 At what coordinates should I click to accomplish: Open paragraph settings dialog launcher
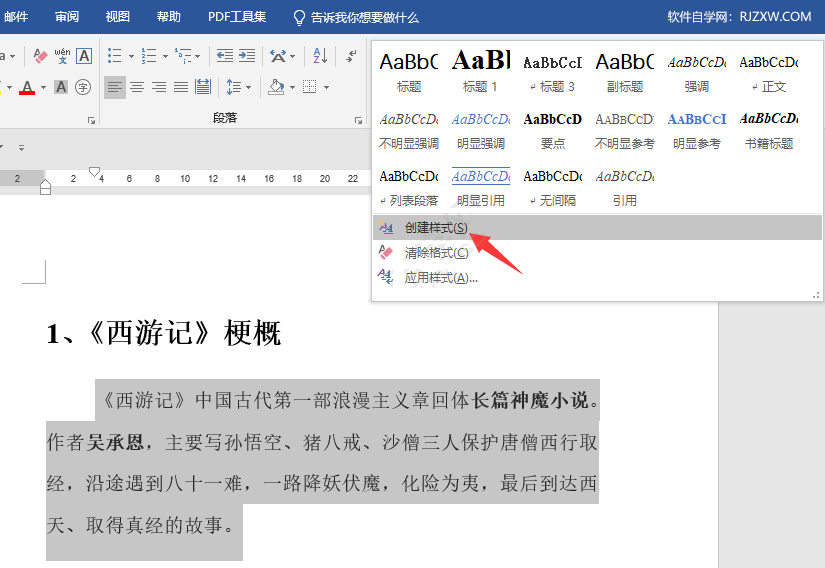tap(358, 120)
